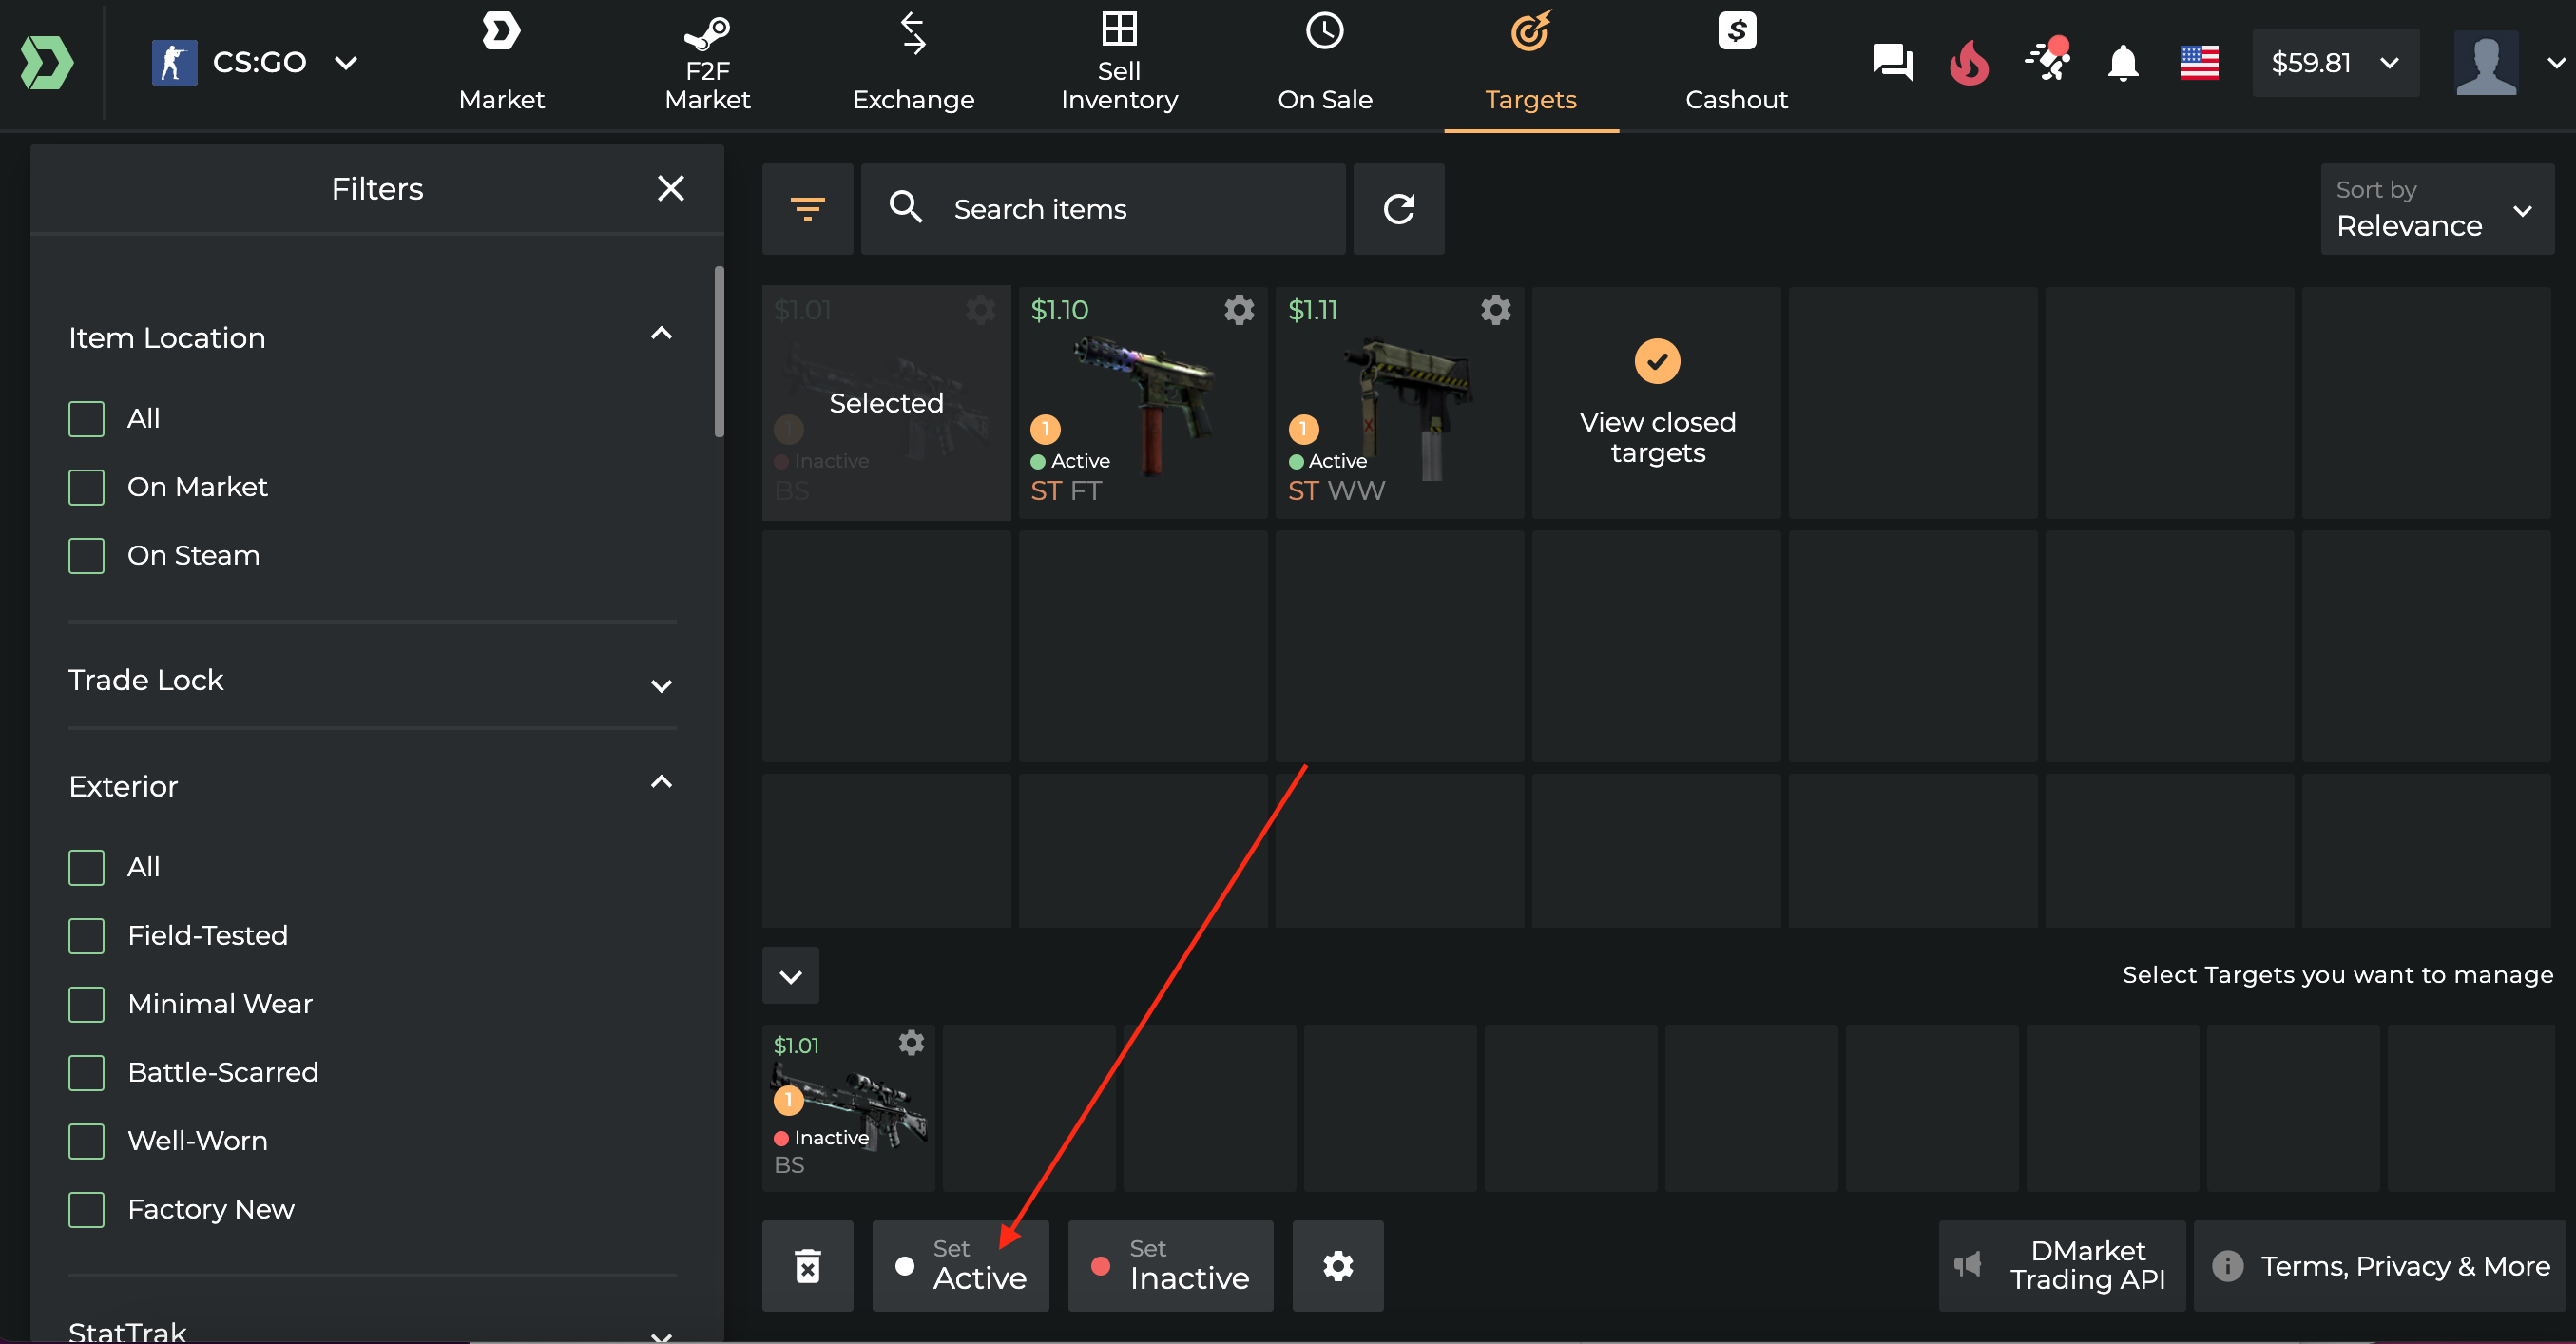Select the $1.11 ST WW target card
This screenshot has width=2576, height=1344.
tap(1399, 403)
